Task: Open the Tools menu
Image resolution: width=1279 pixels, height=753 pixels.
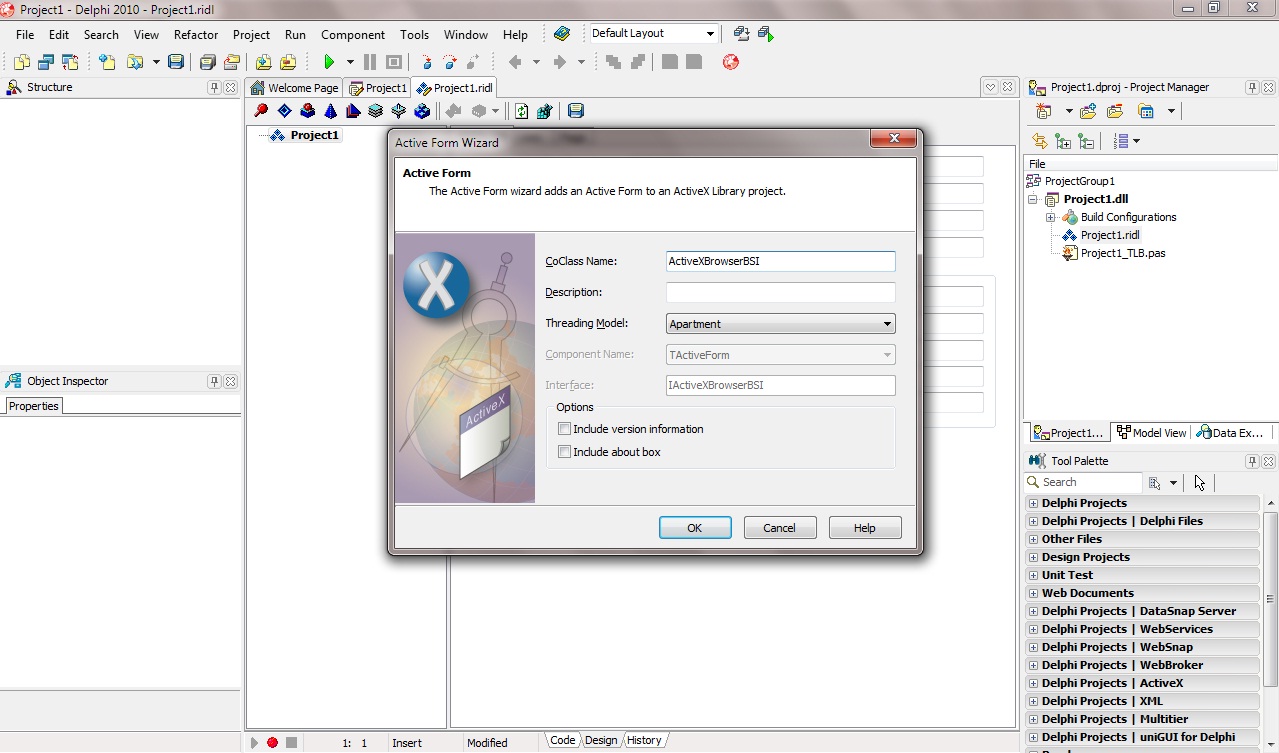Action: [x=414, y=35]
